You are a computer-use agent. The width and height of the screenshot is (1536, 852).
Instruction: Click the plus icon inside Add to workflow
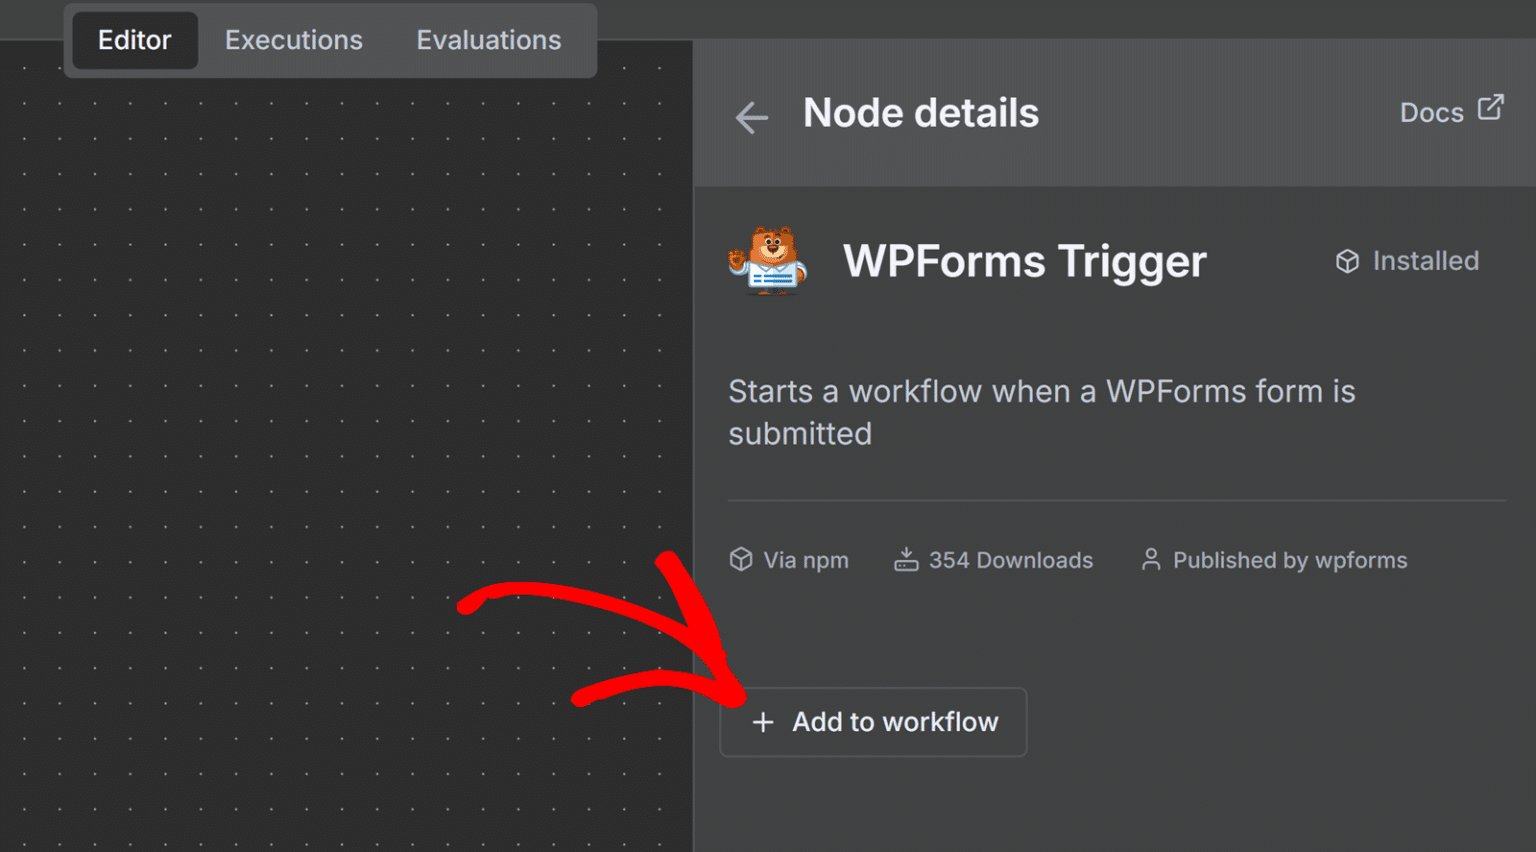pos(763,722)
